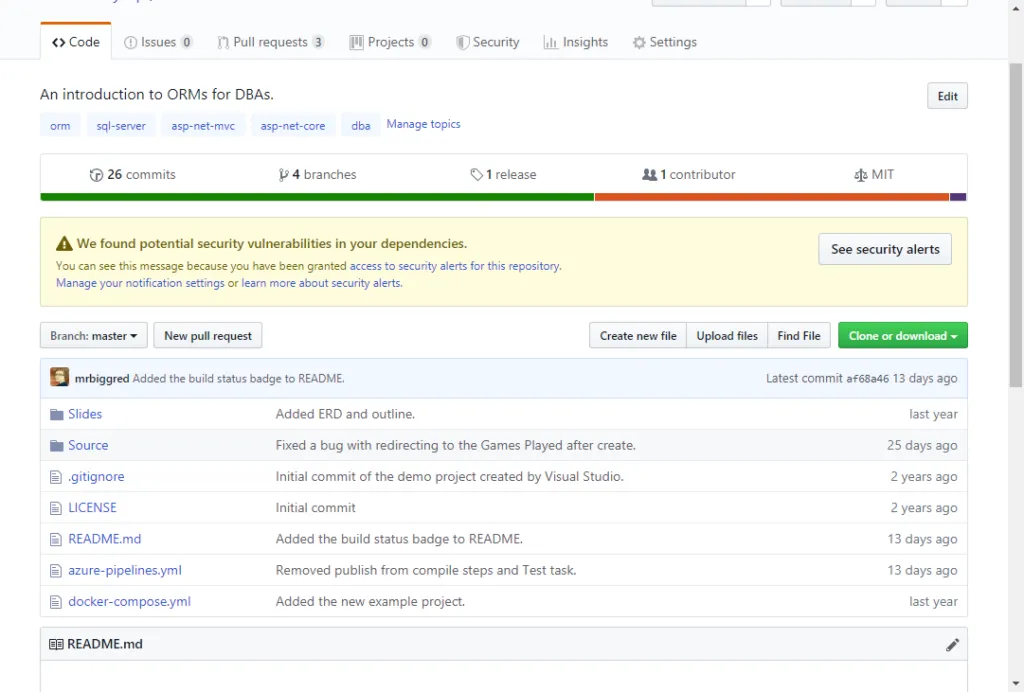This screenshot has width=1024, height=692.
Task: Open README.md in file list
Action: pyautogui.click(x=104, y=539)
